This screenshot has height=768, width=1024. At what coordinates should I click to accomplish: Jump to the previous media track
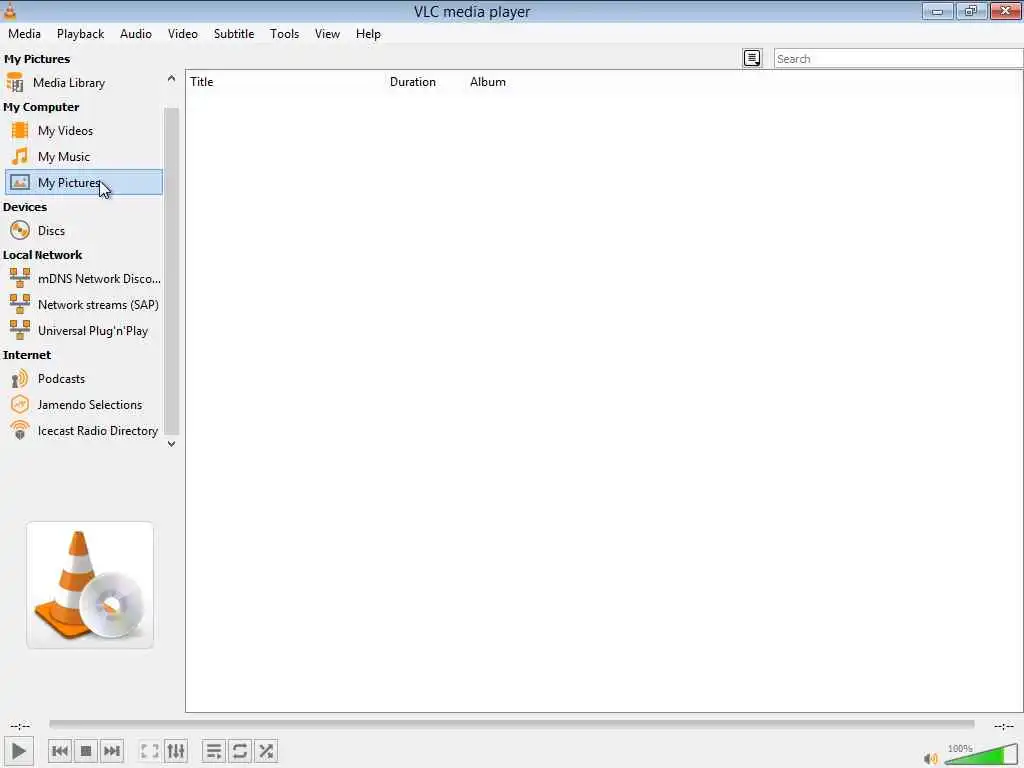pyautogui.click(x=60, y=751)
